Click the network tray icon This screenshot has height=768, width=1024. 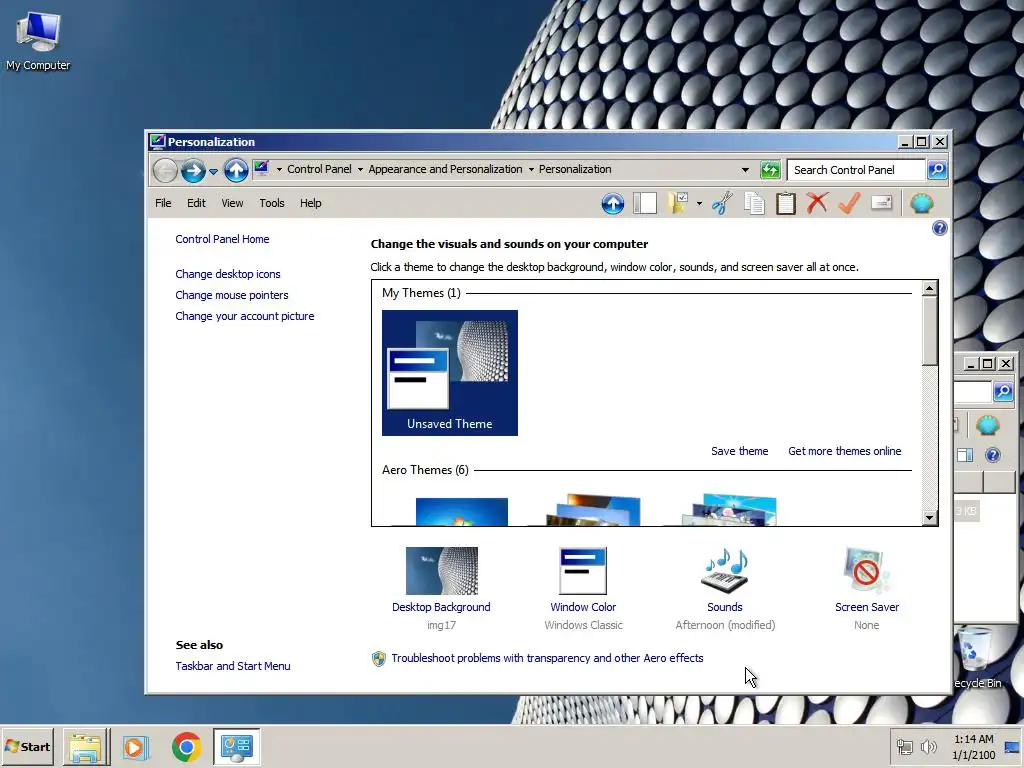tap(904, 746)
